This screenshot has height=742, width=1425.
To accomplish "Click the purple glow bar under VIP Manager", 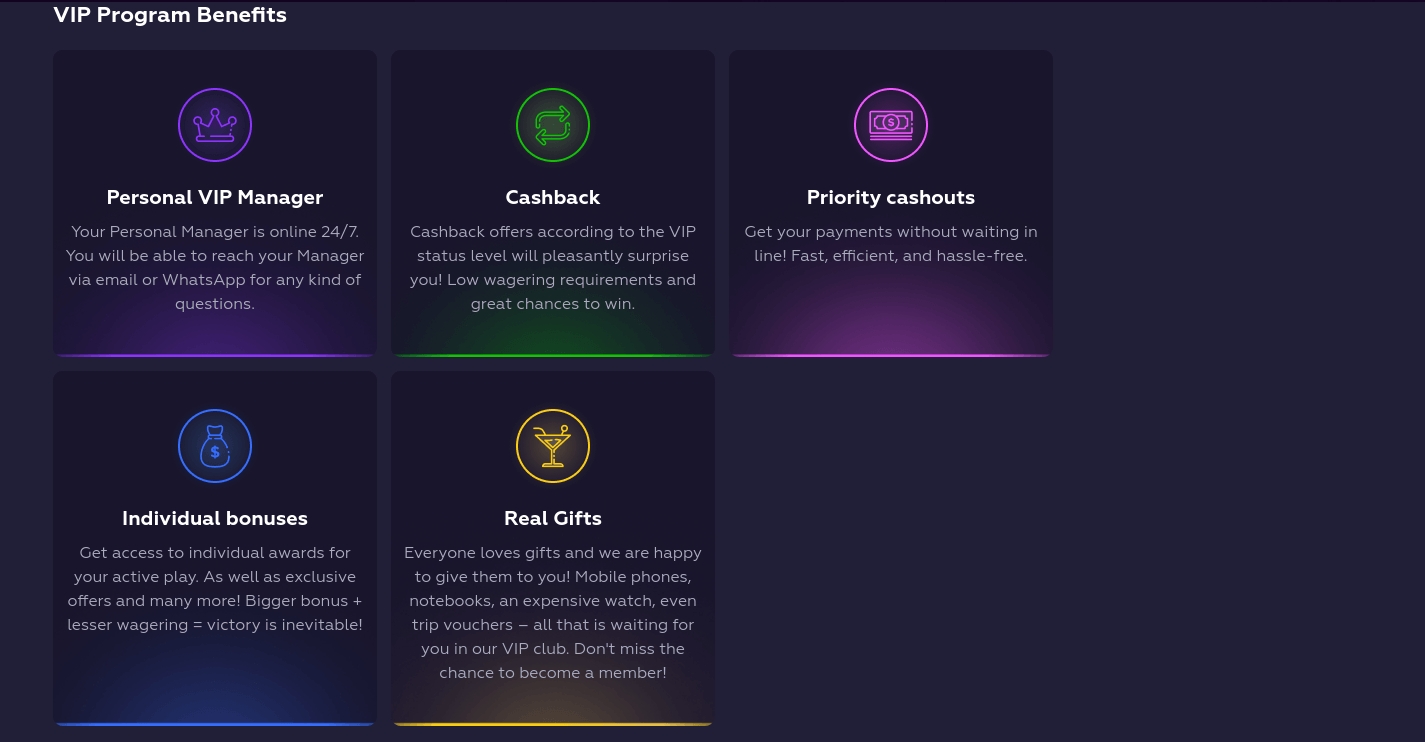I will (215, 354).
